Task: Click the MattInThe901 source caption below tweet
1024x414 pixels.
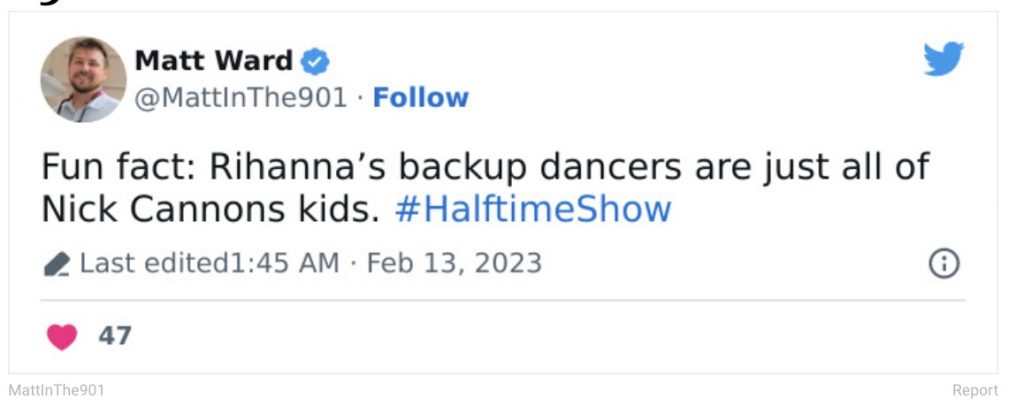Action: 56,391
